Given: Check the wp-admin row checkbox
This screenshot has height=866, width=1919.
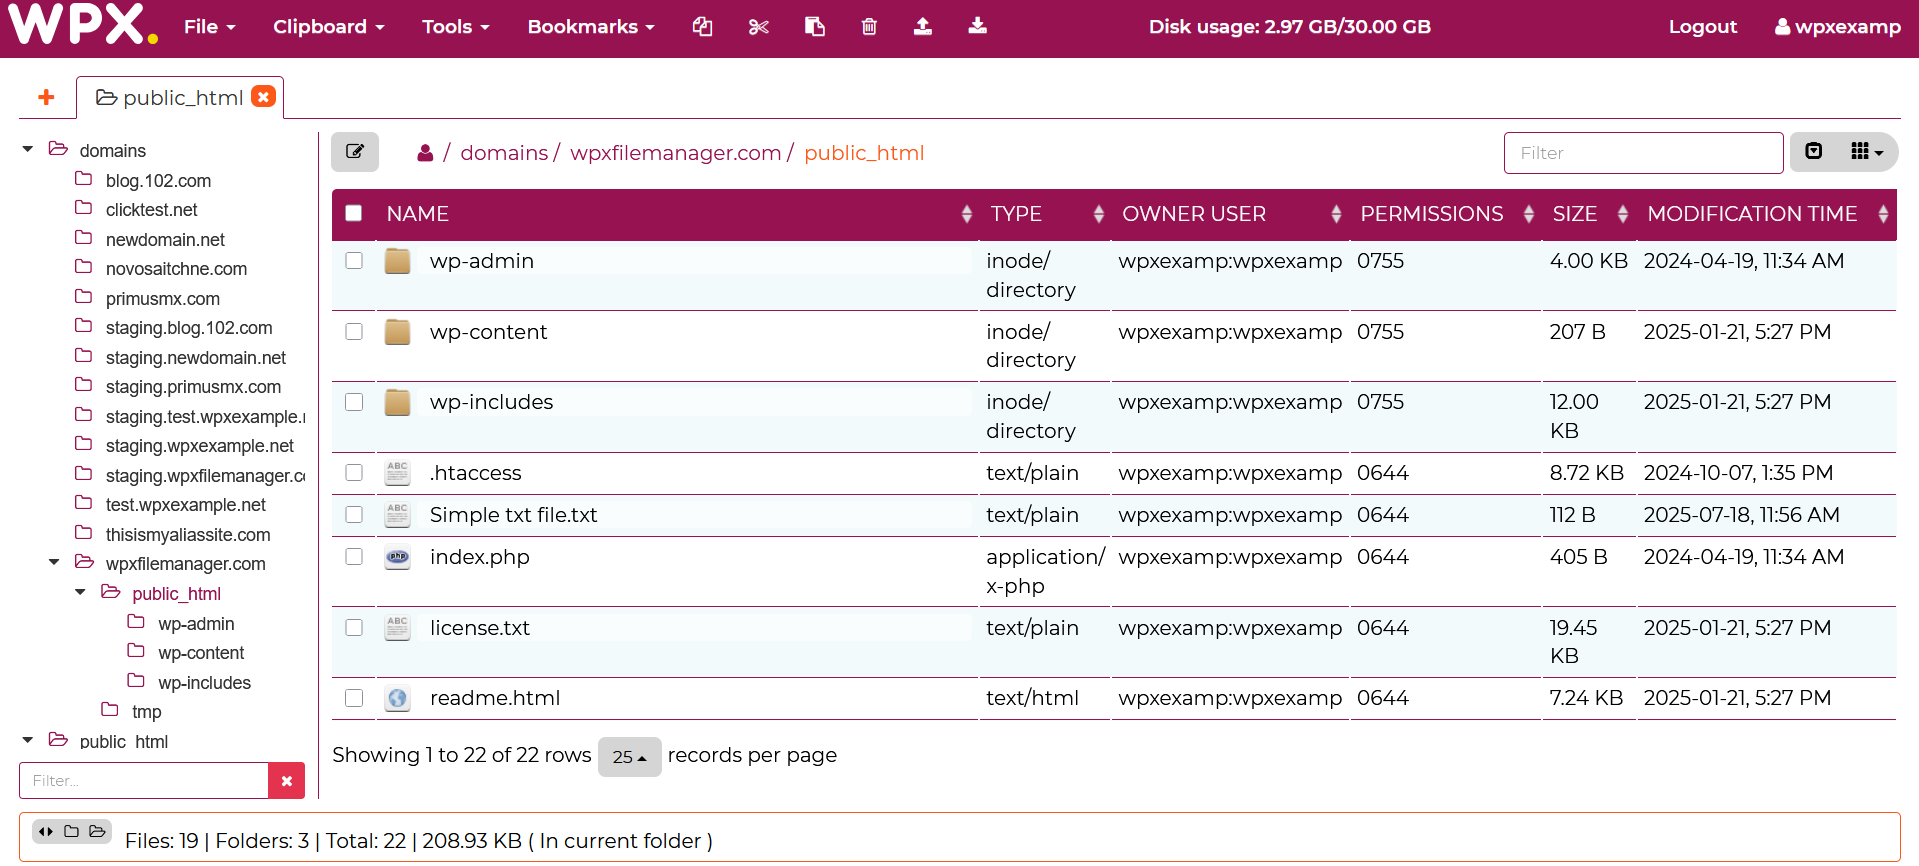Looking at the screenshot, I should click(354, 260).
